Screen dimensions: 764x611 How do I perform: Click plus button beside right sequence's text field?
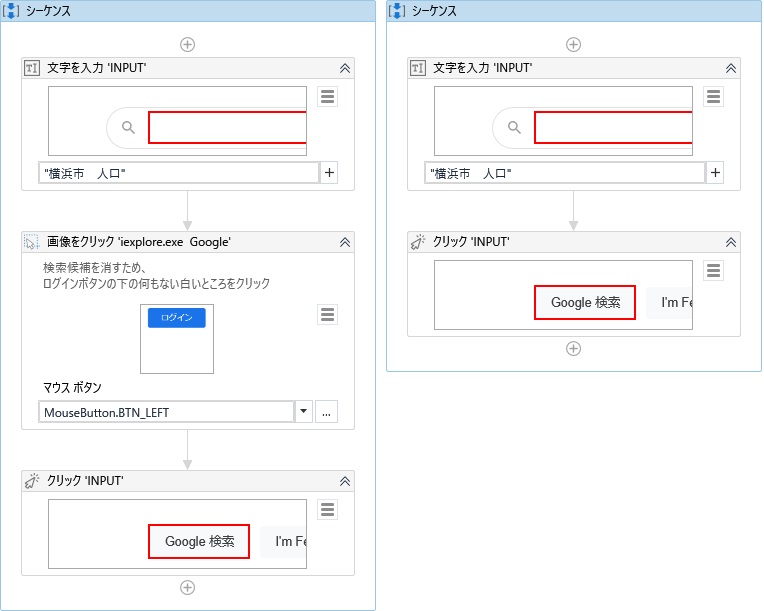point(715,173)
